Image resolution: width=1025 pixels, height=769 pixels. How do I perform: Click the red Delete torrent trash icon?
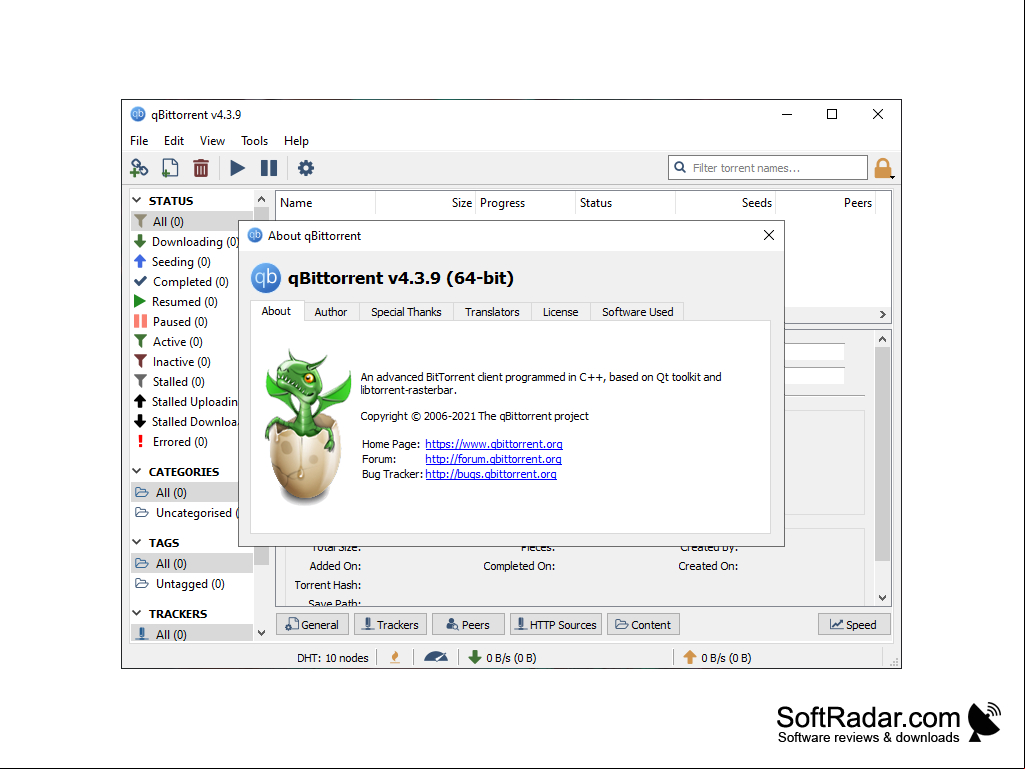pyautogui.click(x=201, y=168)
